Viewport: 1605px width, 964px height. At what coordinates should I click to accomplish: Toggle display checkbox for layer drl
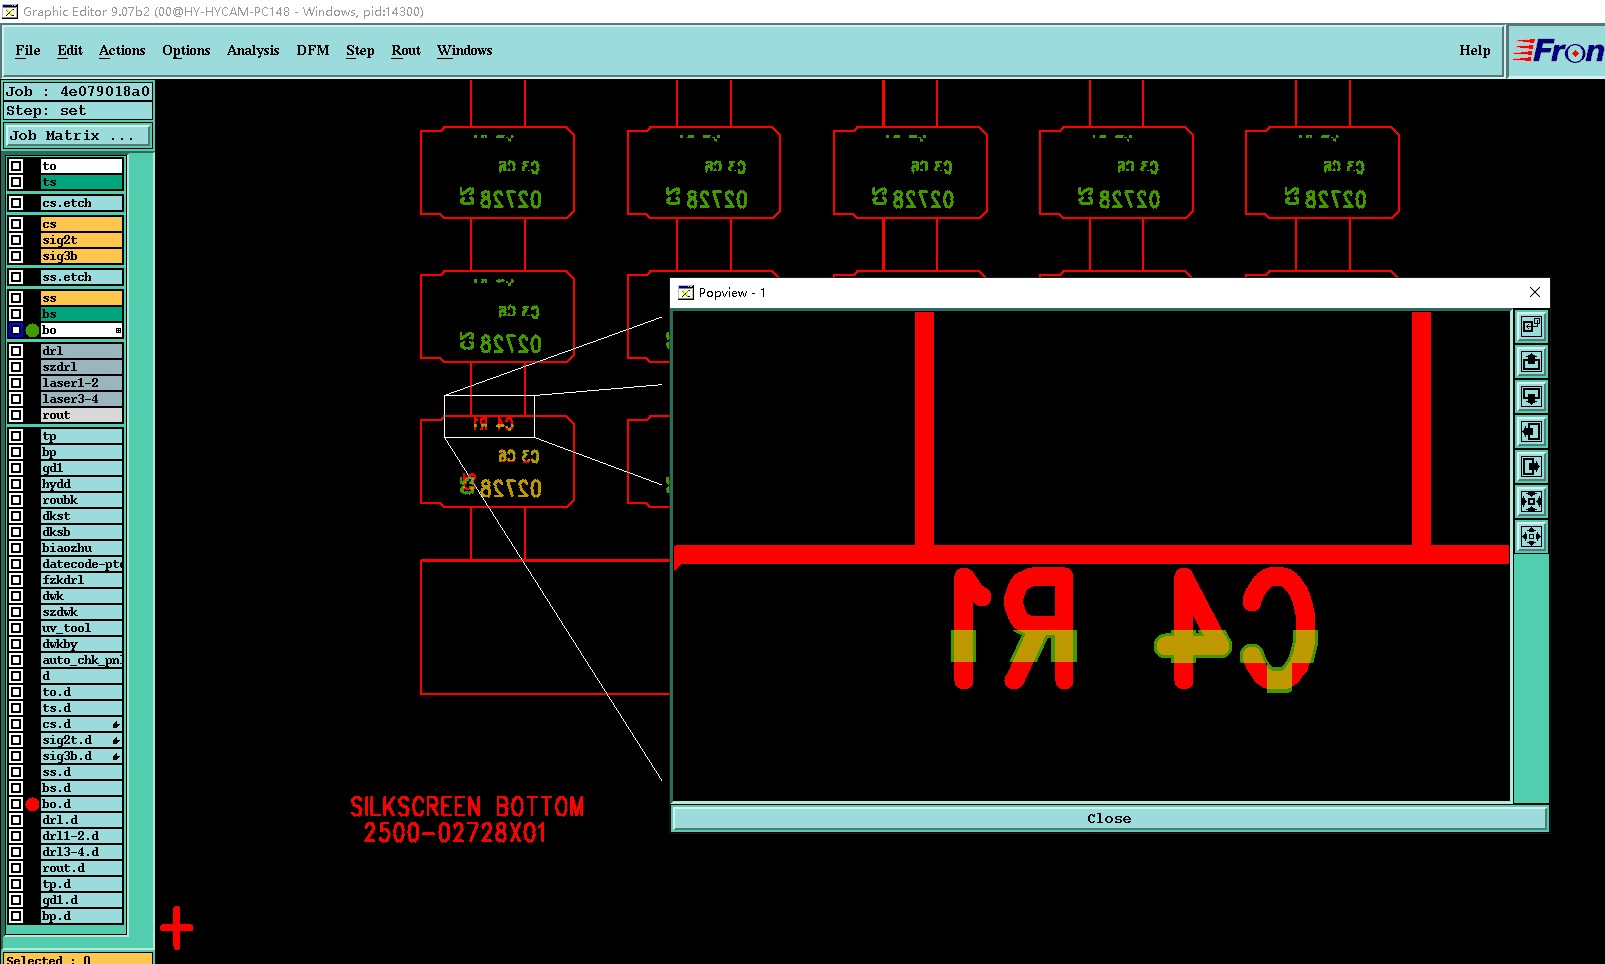(x=16, y=351)
